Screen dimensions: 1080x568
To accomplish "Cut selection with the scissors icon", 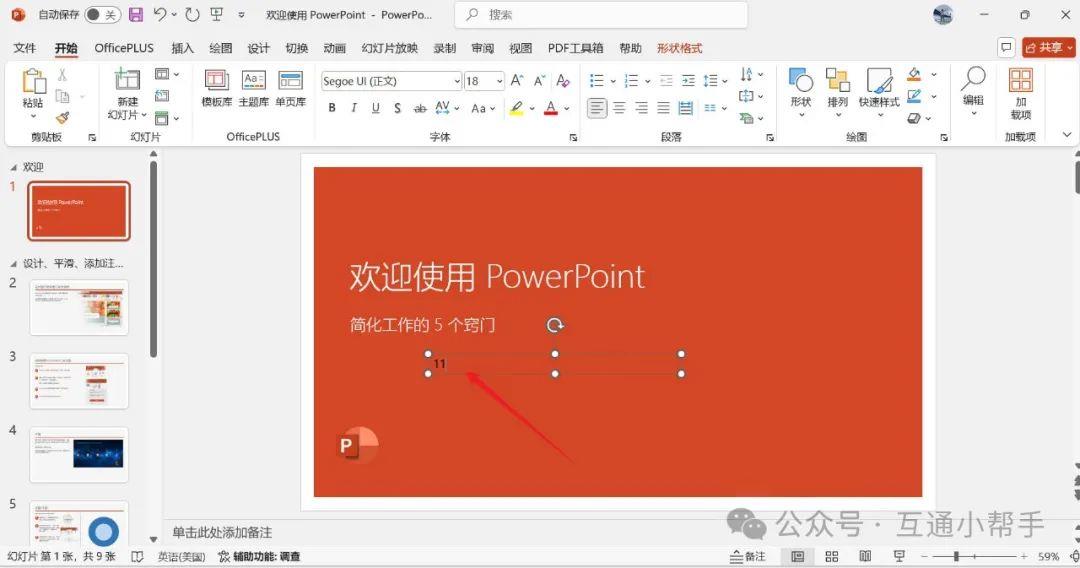I will pos(62,75).
